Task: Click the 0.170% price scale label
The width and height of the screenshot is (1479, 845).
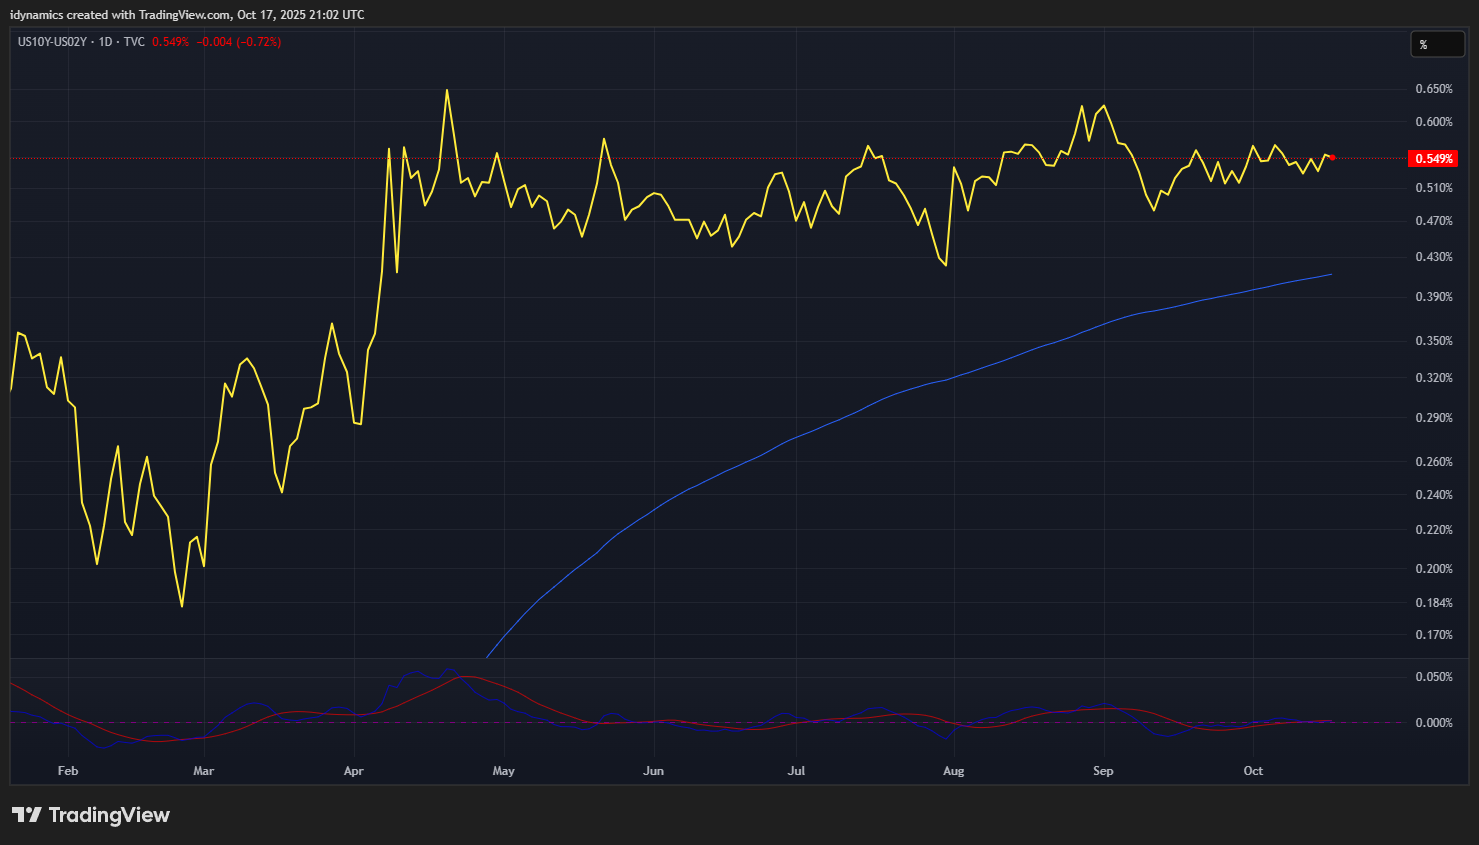Action: 1434,635
